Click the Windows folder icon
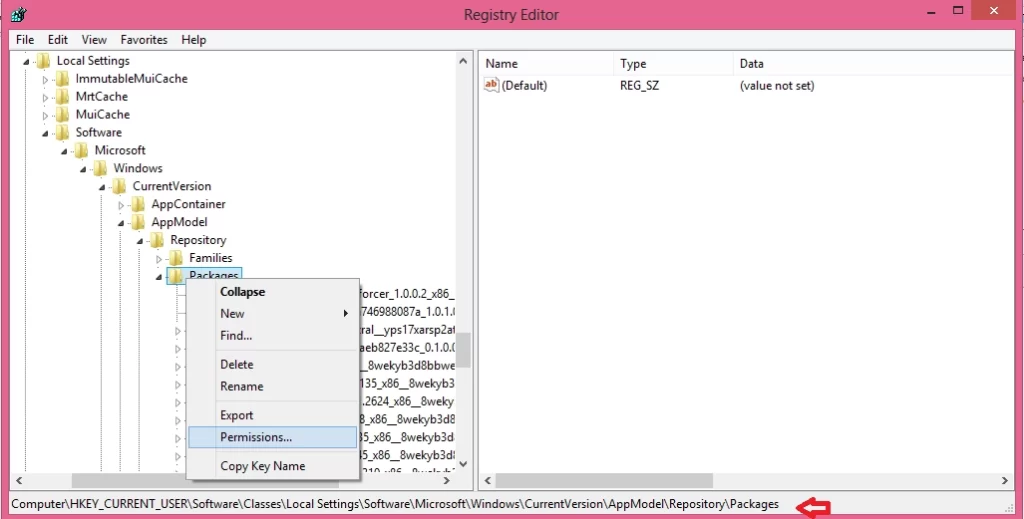This screenshot has width=1024, height=519. [101, 168]
